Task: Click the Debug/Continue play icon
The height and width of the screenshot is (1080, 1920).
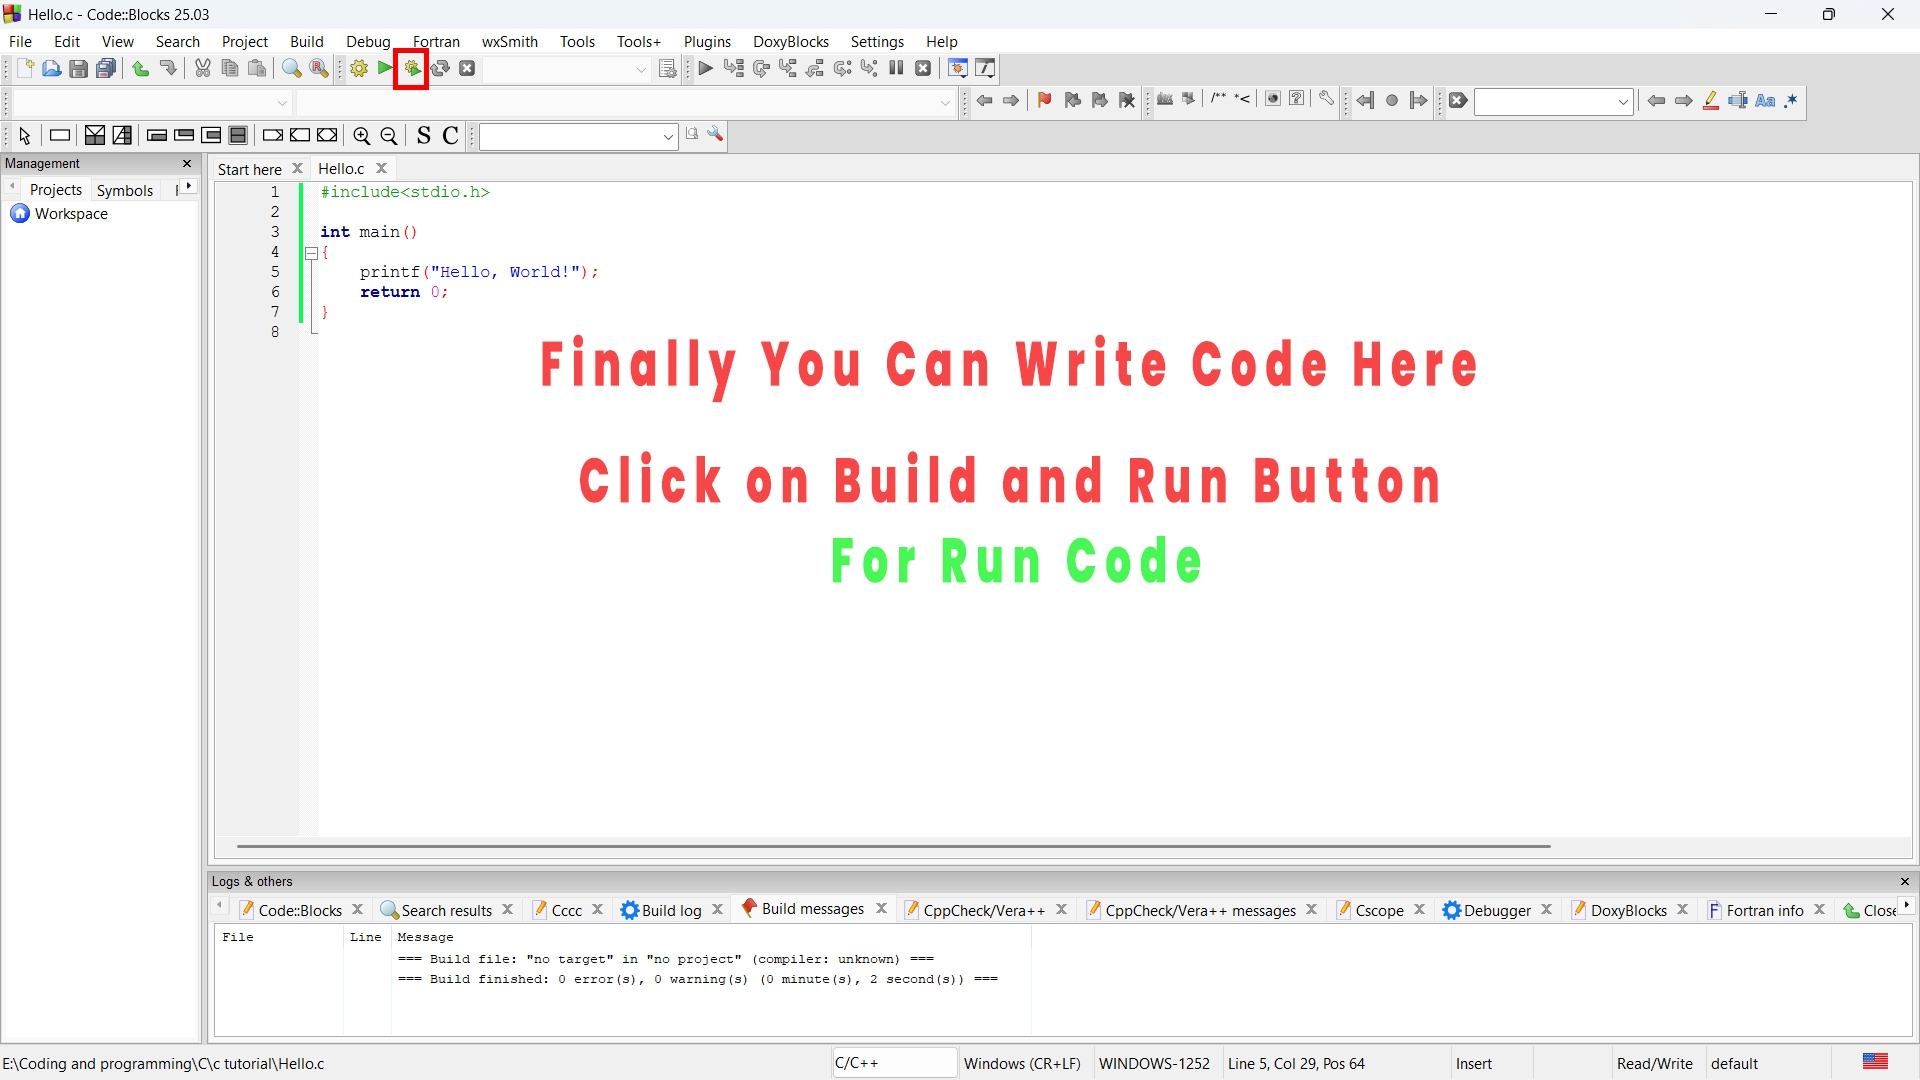Action: point(705,69)
